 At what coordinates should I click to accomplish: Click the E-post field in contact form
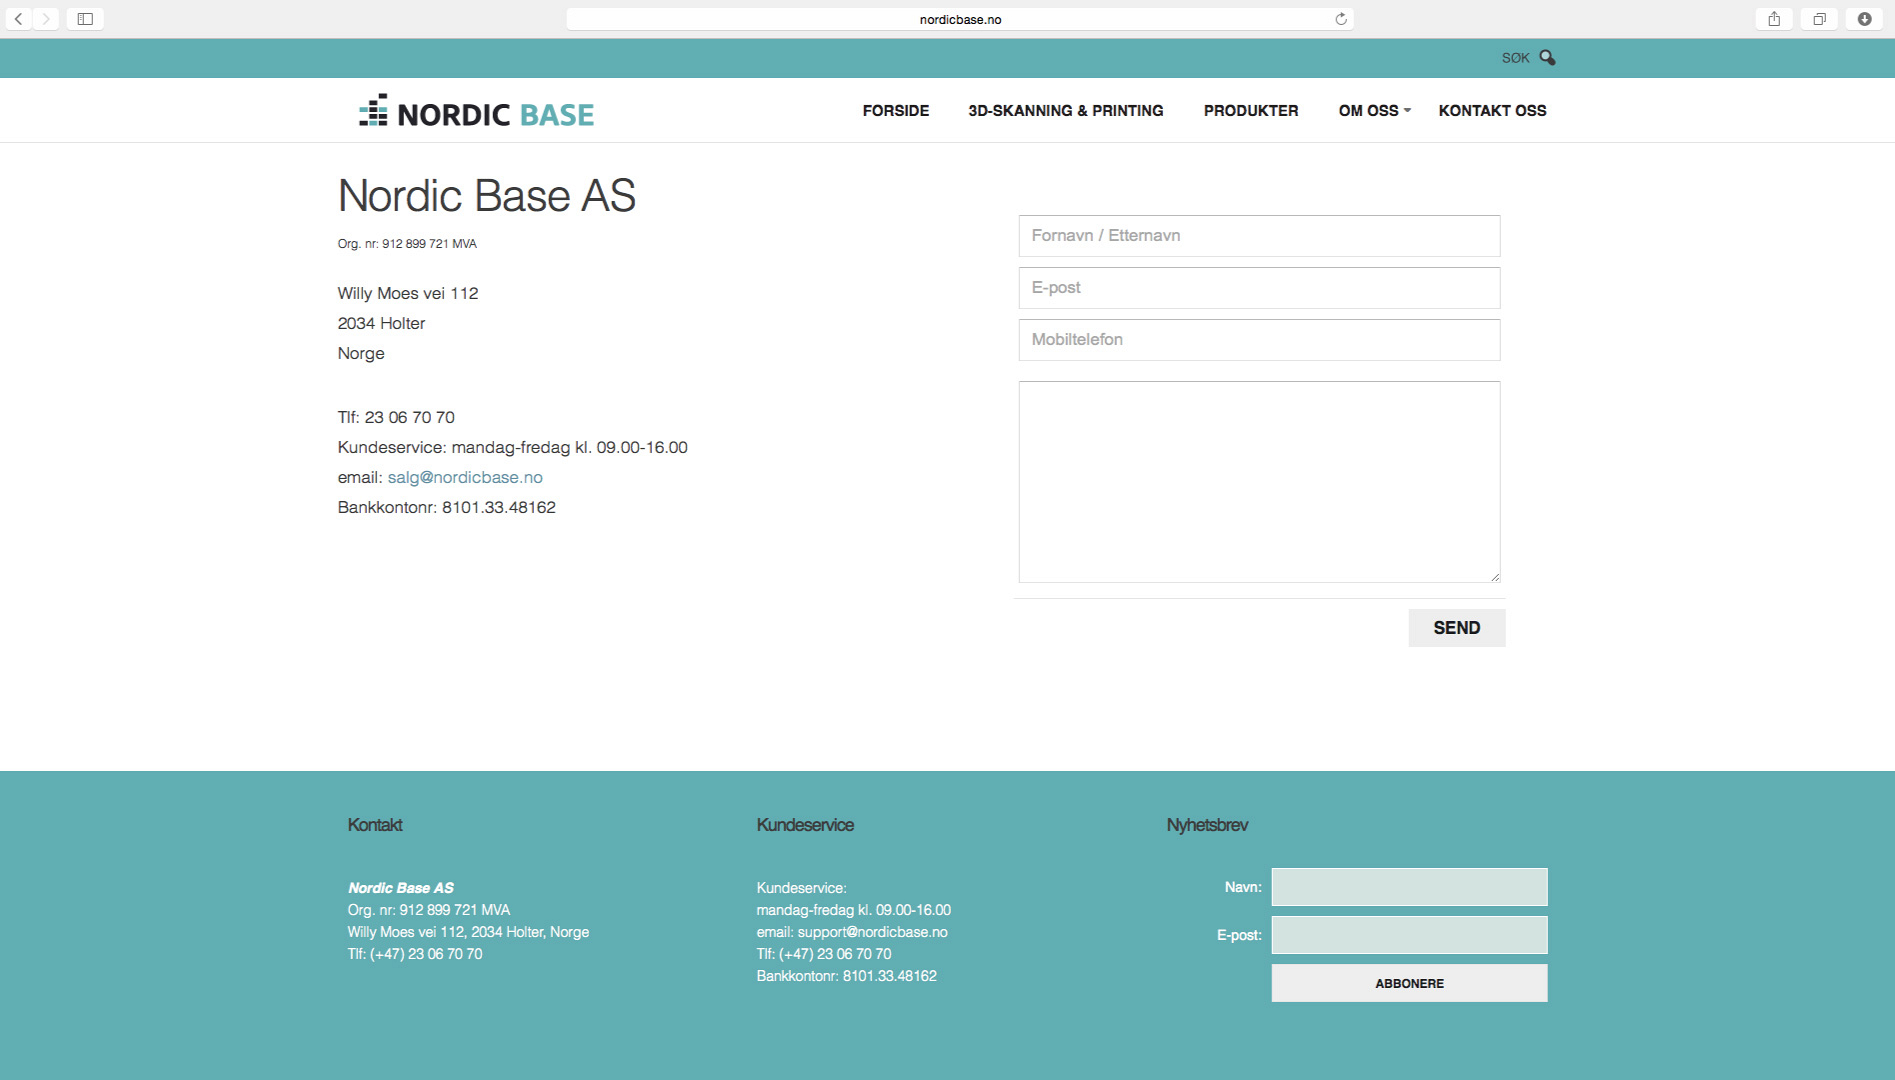tap(1259, 288)
